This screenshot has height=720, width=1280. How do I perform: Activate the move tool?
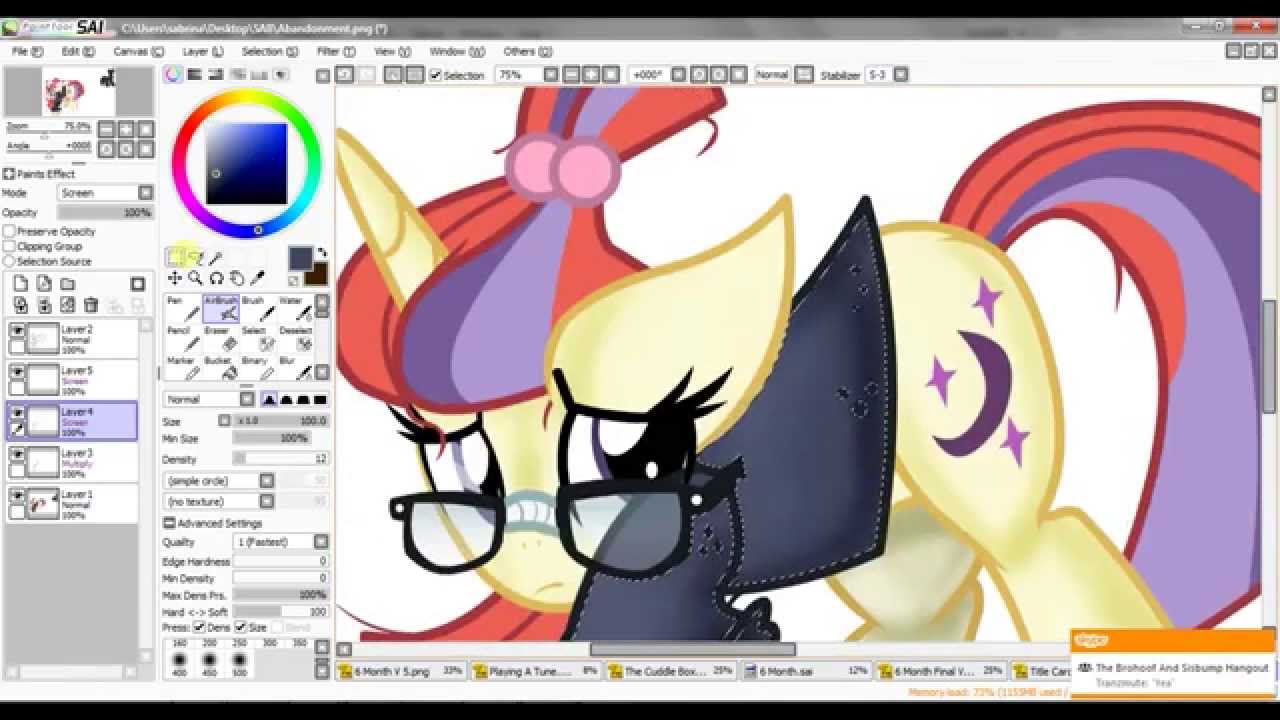pyautogui.click(x=175, y=278)
